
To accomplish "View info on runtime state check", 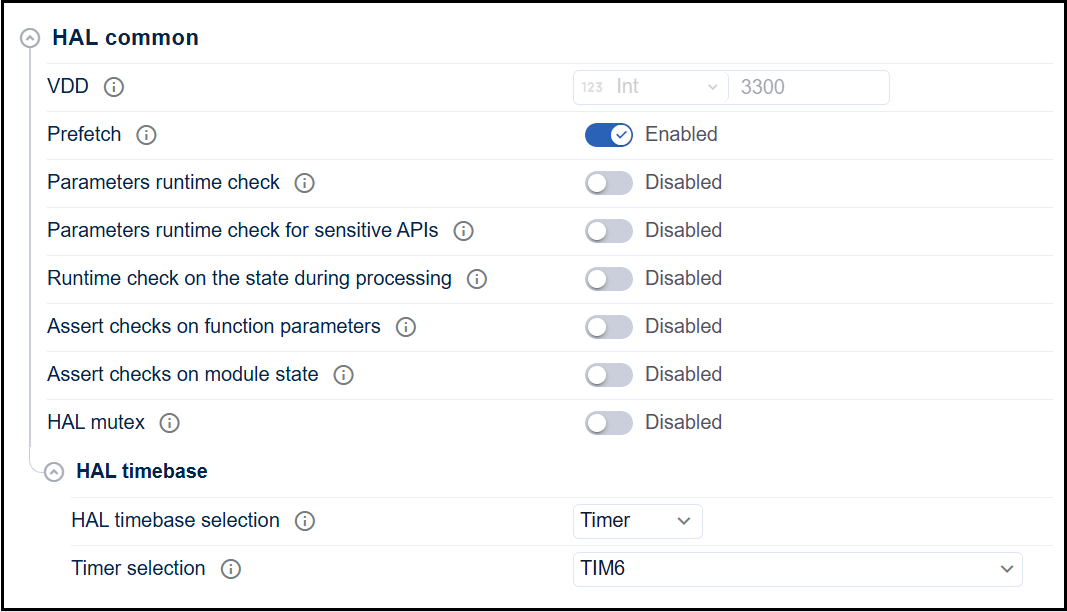I will click(477, 279).
